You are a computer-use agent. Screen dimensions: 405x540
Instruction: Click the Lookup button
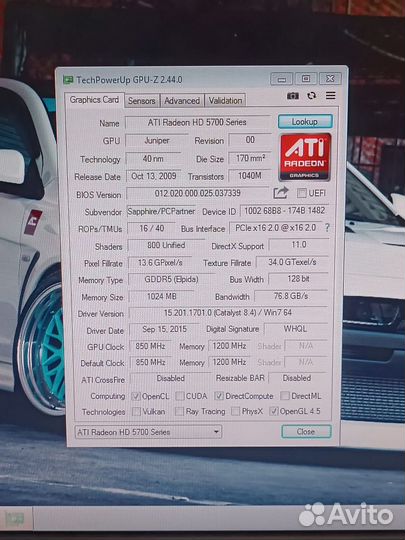tap(305, 122)
